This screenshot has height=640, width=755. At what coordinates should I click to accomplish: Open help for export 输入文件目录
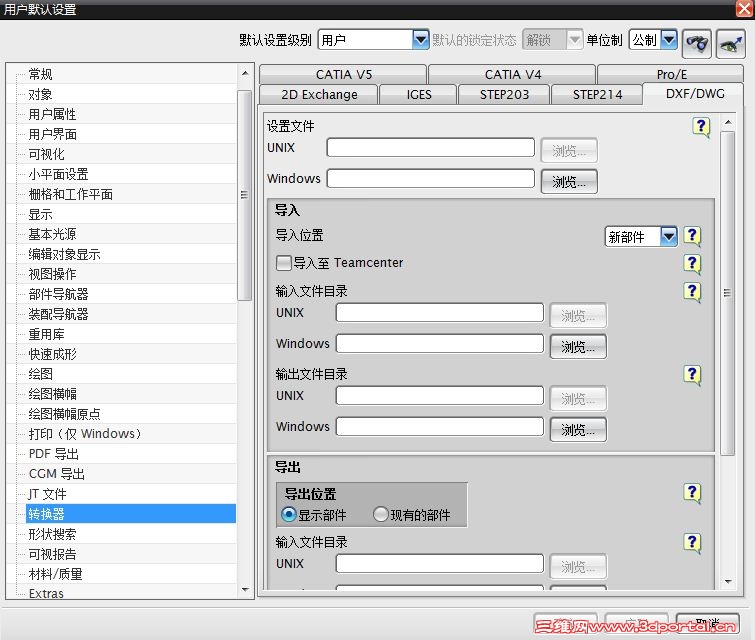pyautogui.click(x=692, y=543)
